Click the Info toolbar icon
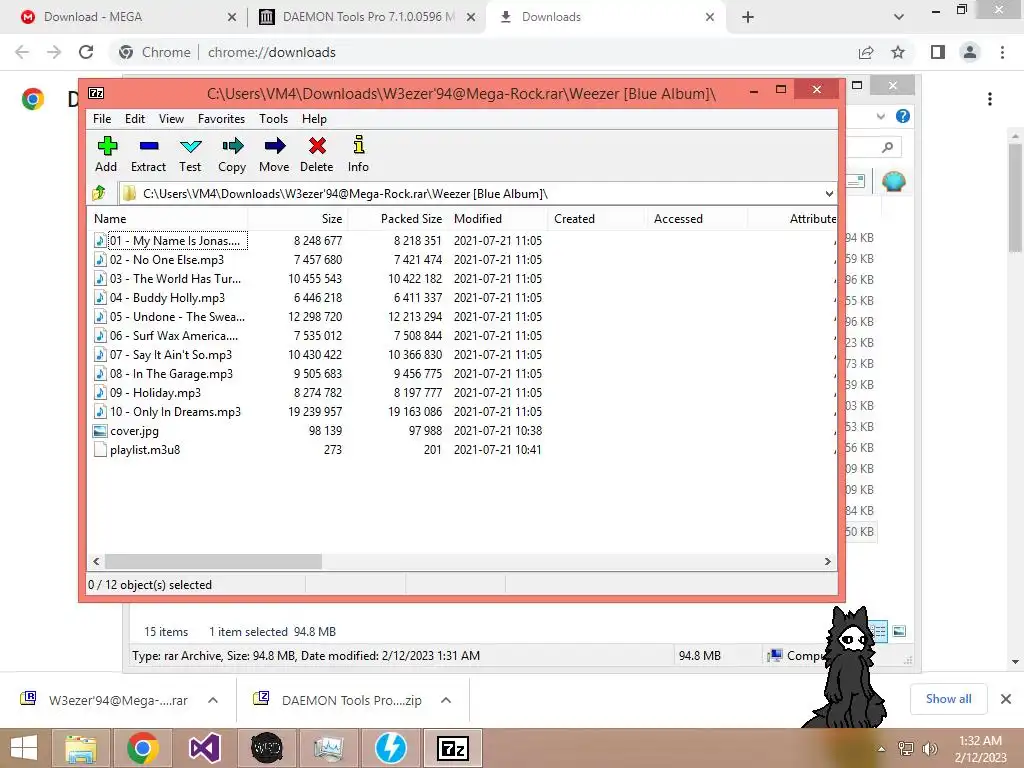The image size is (1024, 768). (x=359, y=145)
